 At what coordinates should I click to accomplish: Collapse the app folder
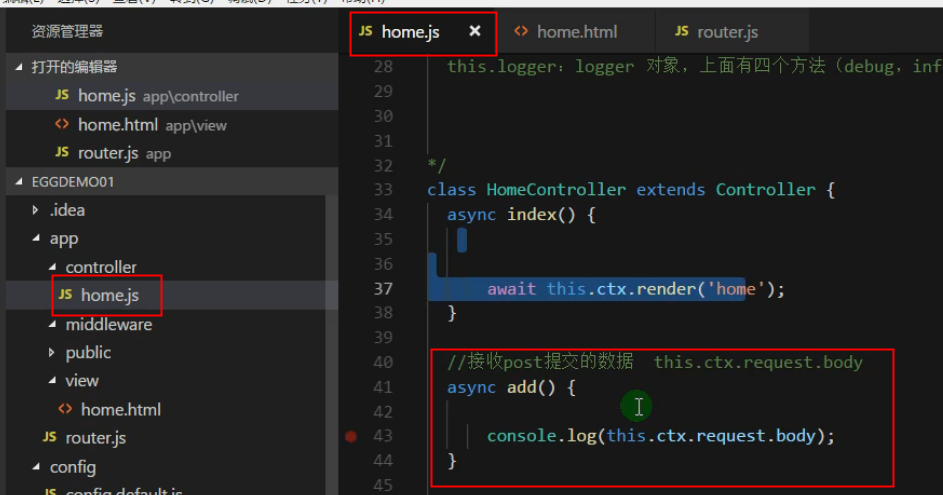pyautogui.click(x=36, y=238)
